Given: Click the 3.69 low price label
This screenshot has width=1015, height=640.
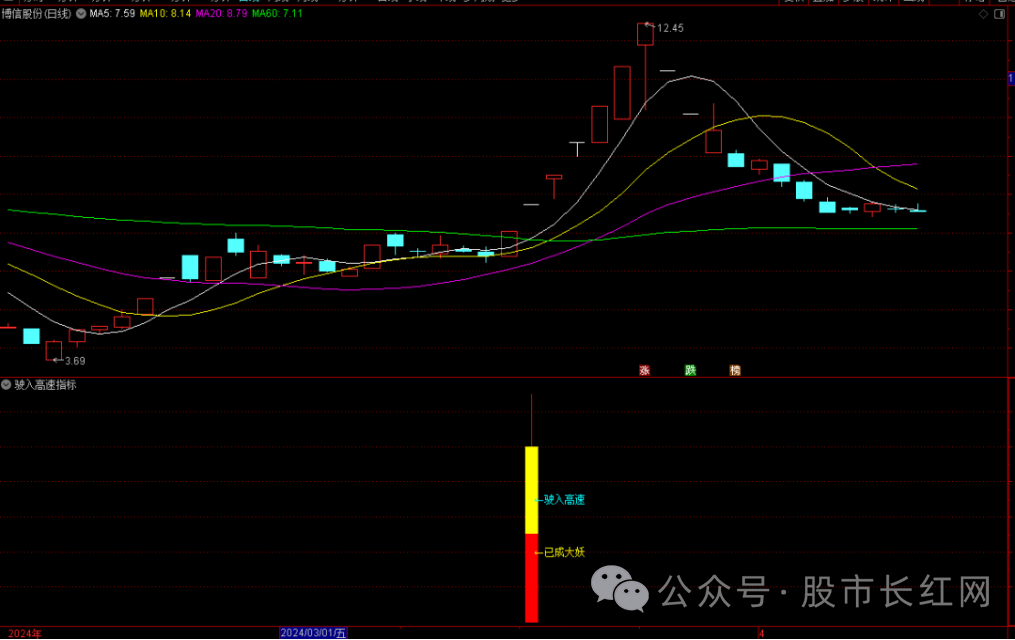Looking at the screenshot, I should tap(75, 361).
